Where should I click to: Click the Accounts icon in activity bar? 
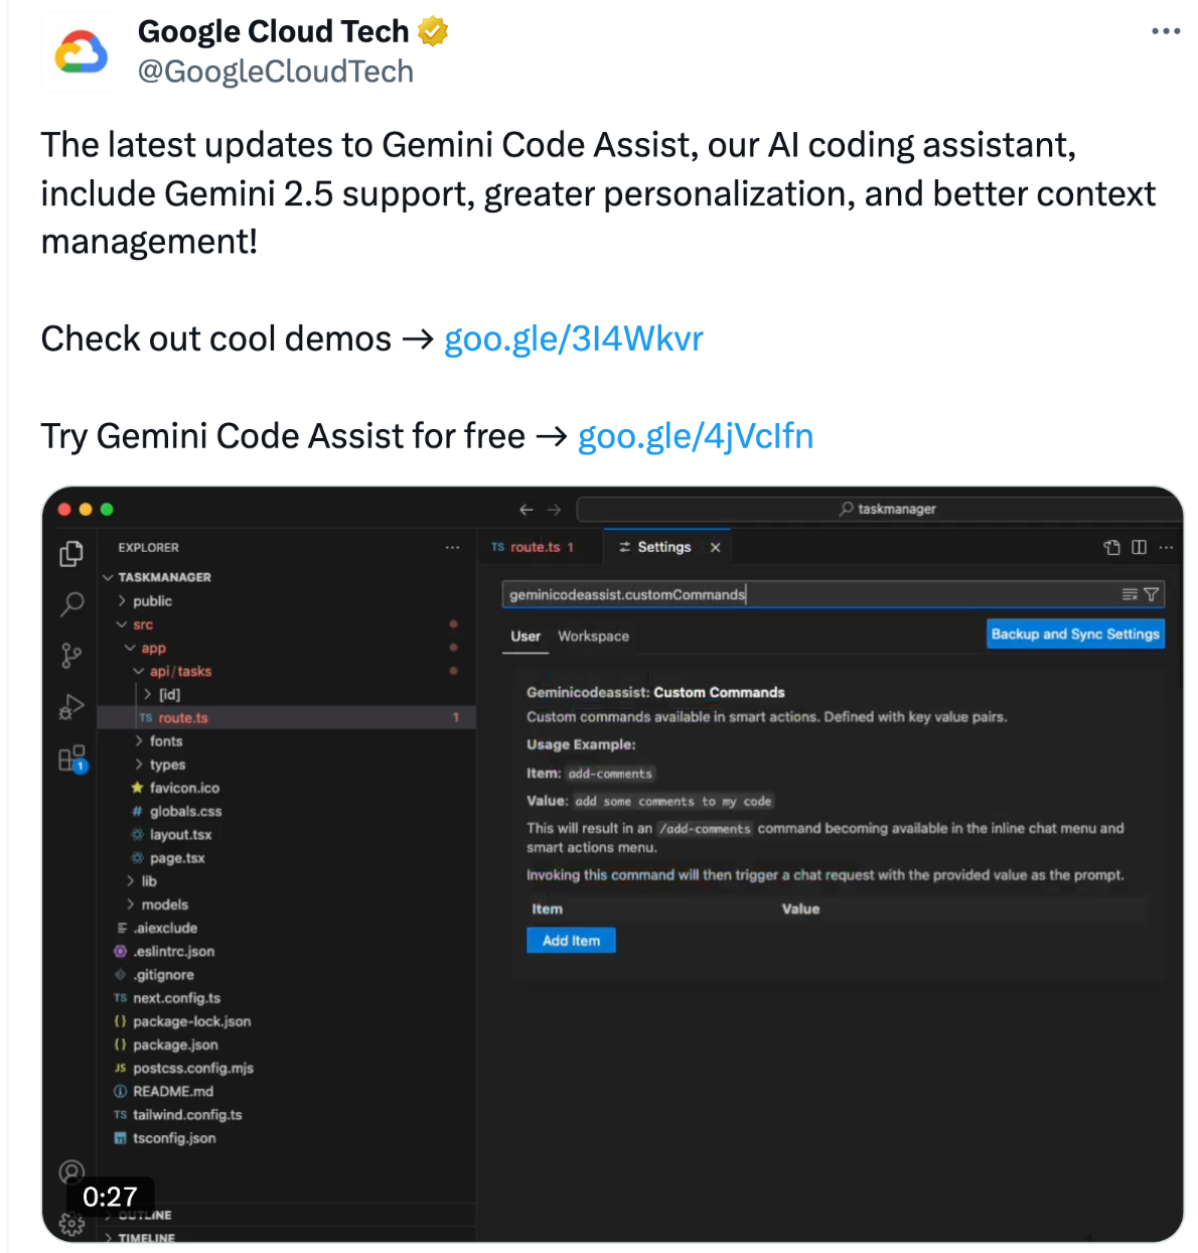tap(71, 1172)
